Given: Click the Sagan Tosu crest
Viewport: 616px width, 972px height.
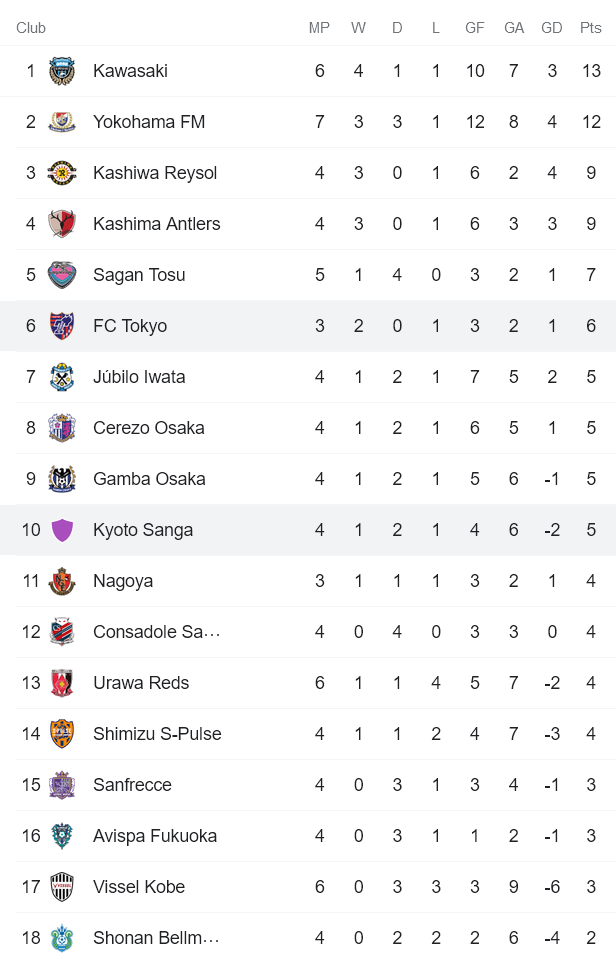Looking at the screenshot, I should coord(64,274).
